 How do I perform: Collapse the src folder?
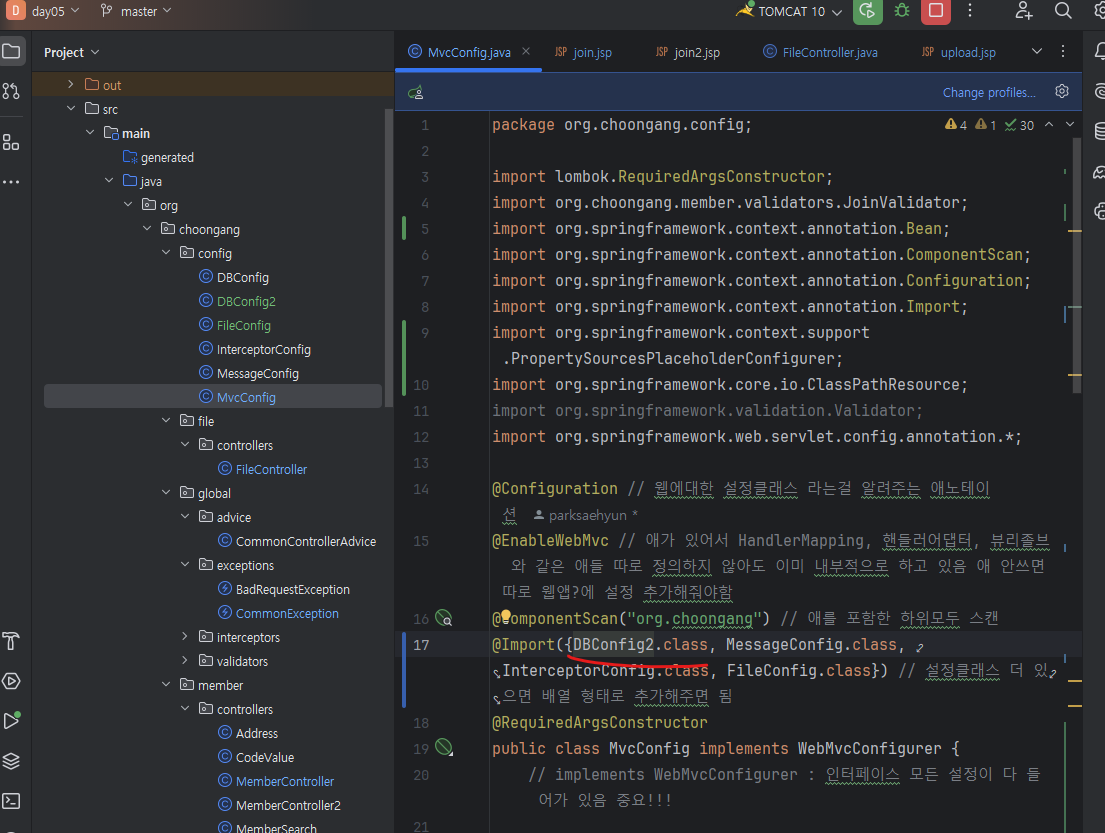[70, 109]
